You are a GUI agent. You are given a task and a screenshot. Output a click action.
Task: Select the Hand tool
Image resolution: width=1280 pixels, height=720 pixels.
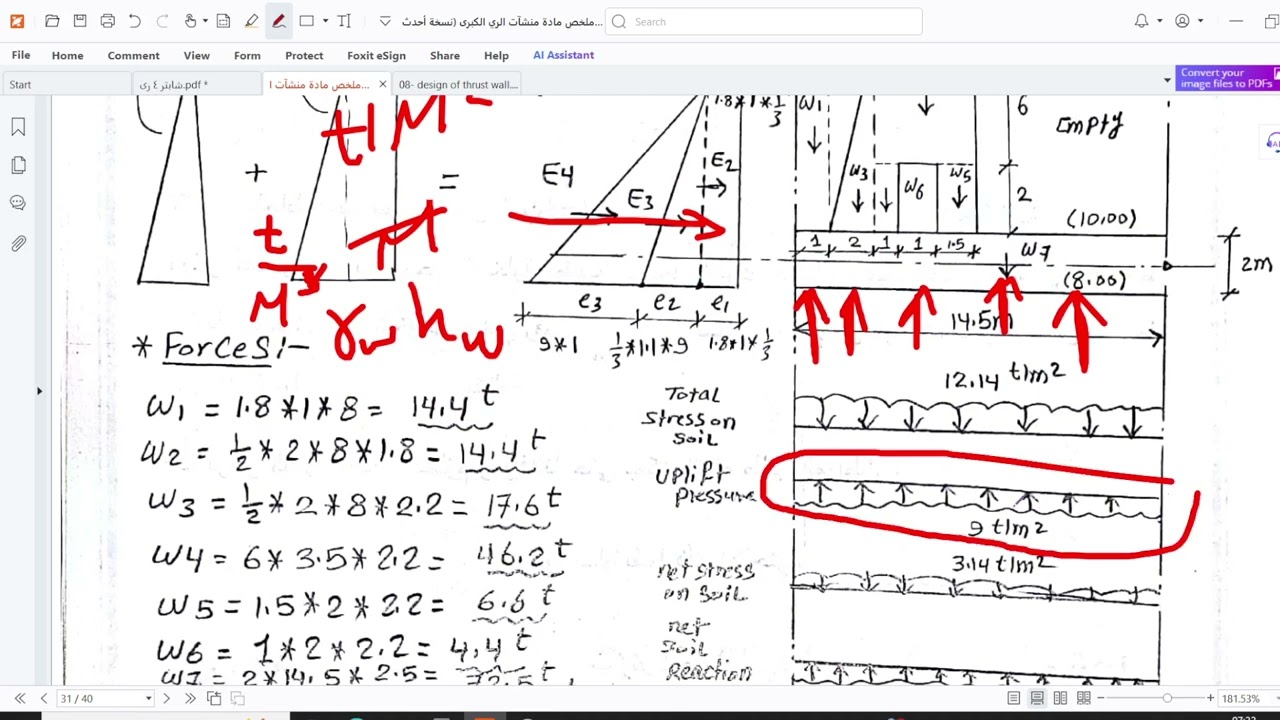pyautogui.click(x=191, y=21)
